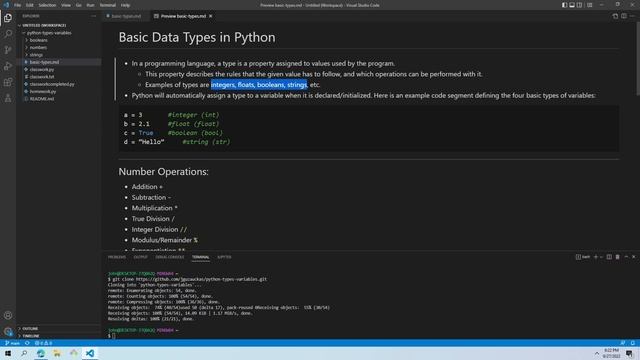Viewport: 640px width, 360px height.
Task: Switch to the PROBLEMS panel tab
Action: point(117,257)
